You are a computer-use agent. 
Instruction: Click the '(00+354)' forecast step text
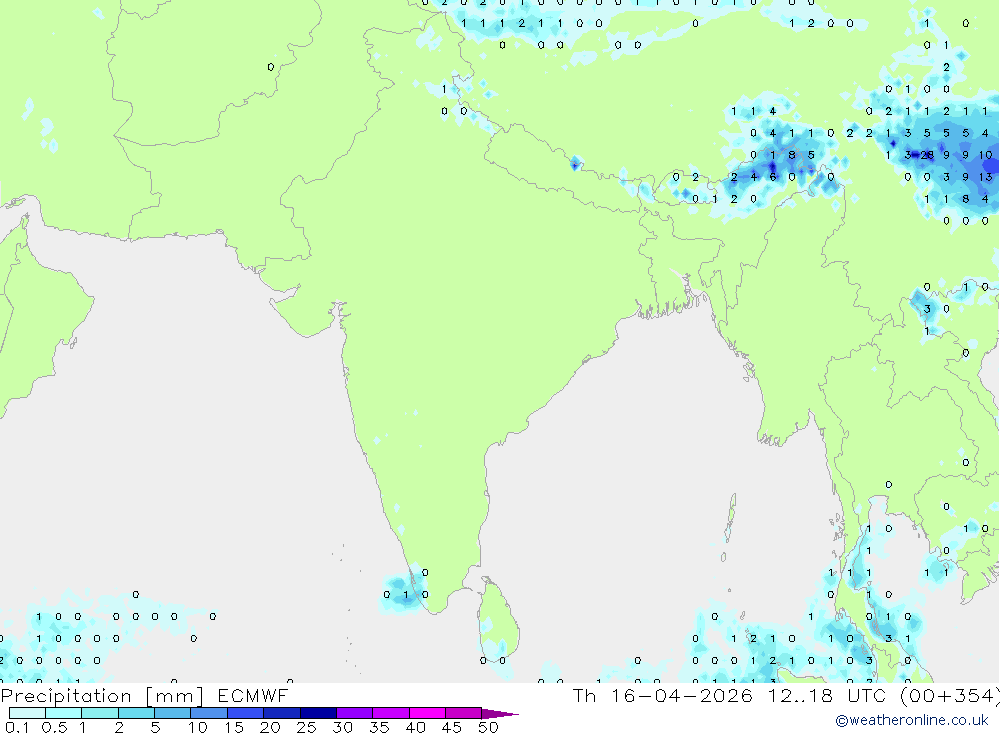point(950,696)
